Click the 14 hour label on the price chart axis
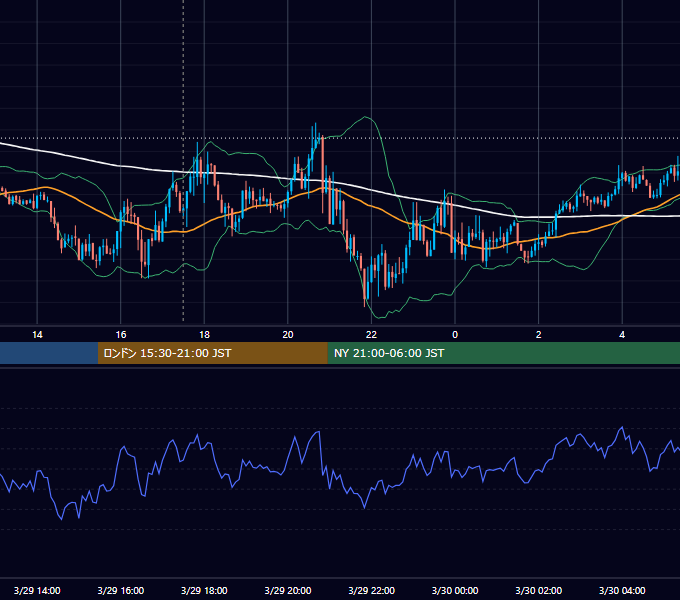The height and width of the screenshot is (600, 680). click(37, 335)
